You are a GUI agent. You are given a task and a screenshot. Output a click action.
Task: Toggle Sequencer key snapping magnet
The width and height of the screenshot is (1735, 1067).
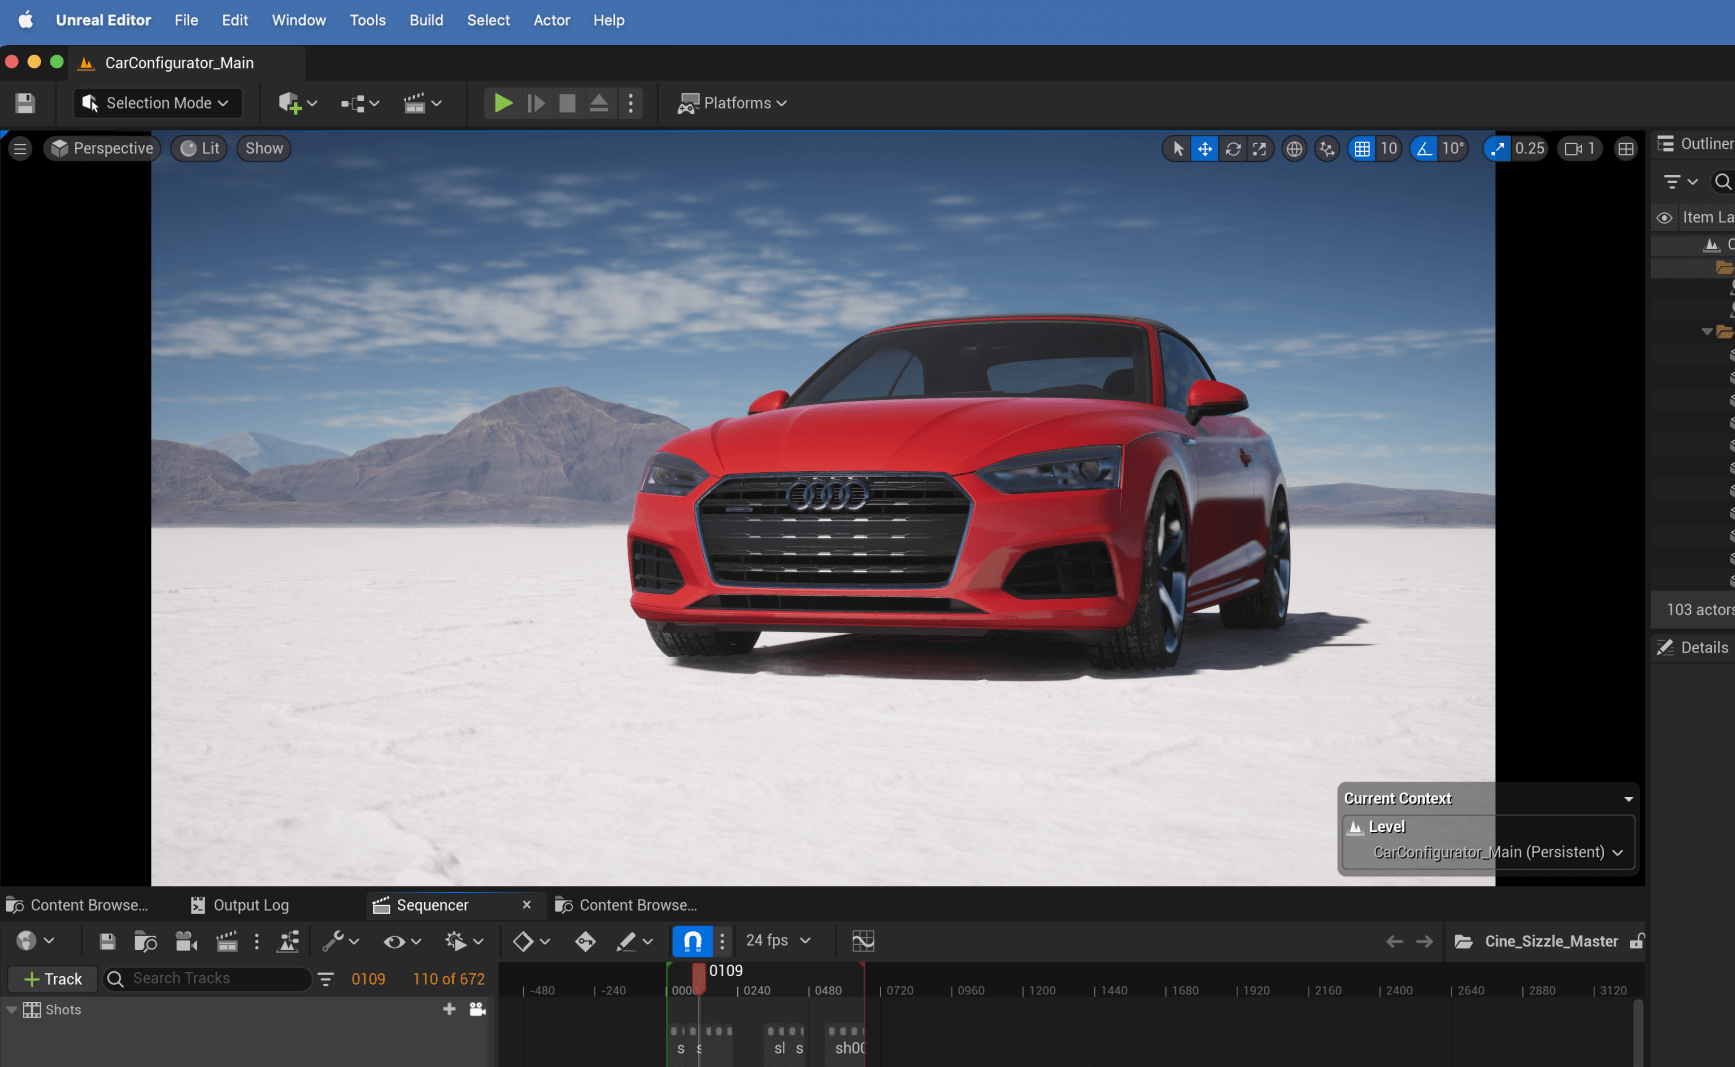coord(692,941)
